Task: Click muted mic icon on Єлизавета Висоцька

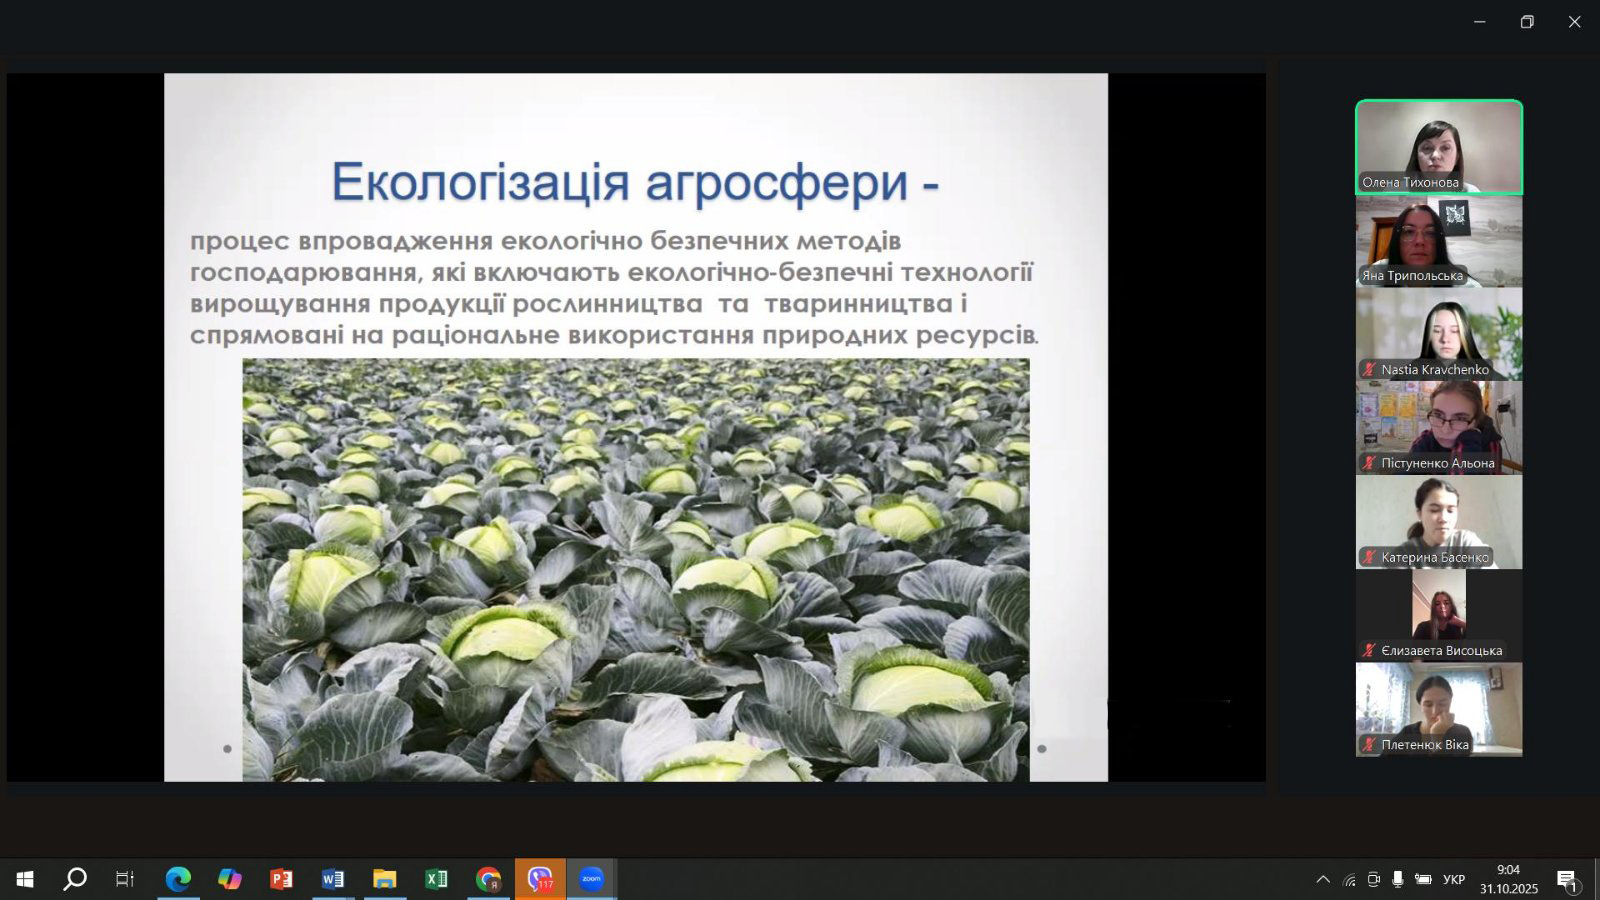Action: click(1369, 650)
